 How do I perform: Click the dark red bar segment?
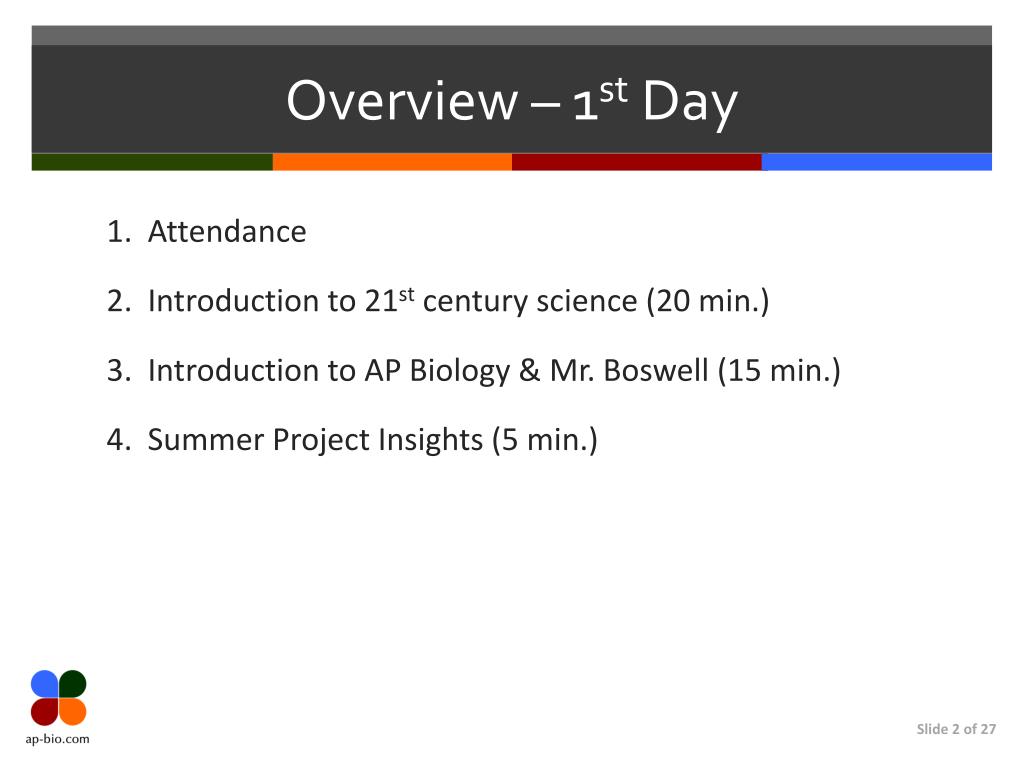pos(637,162)
